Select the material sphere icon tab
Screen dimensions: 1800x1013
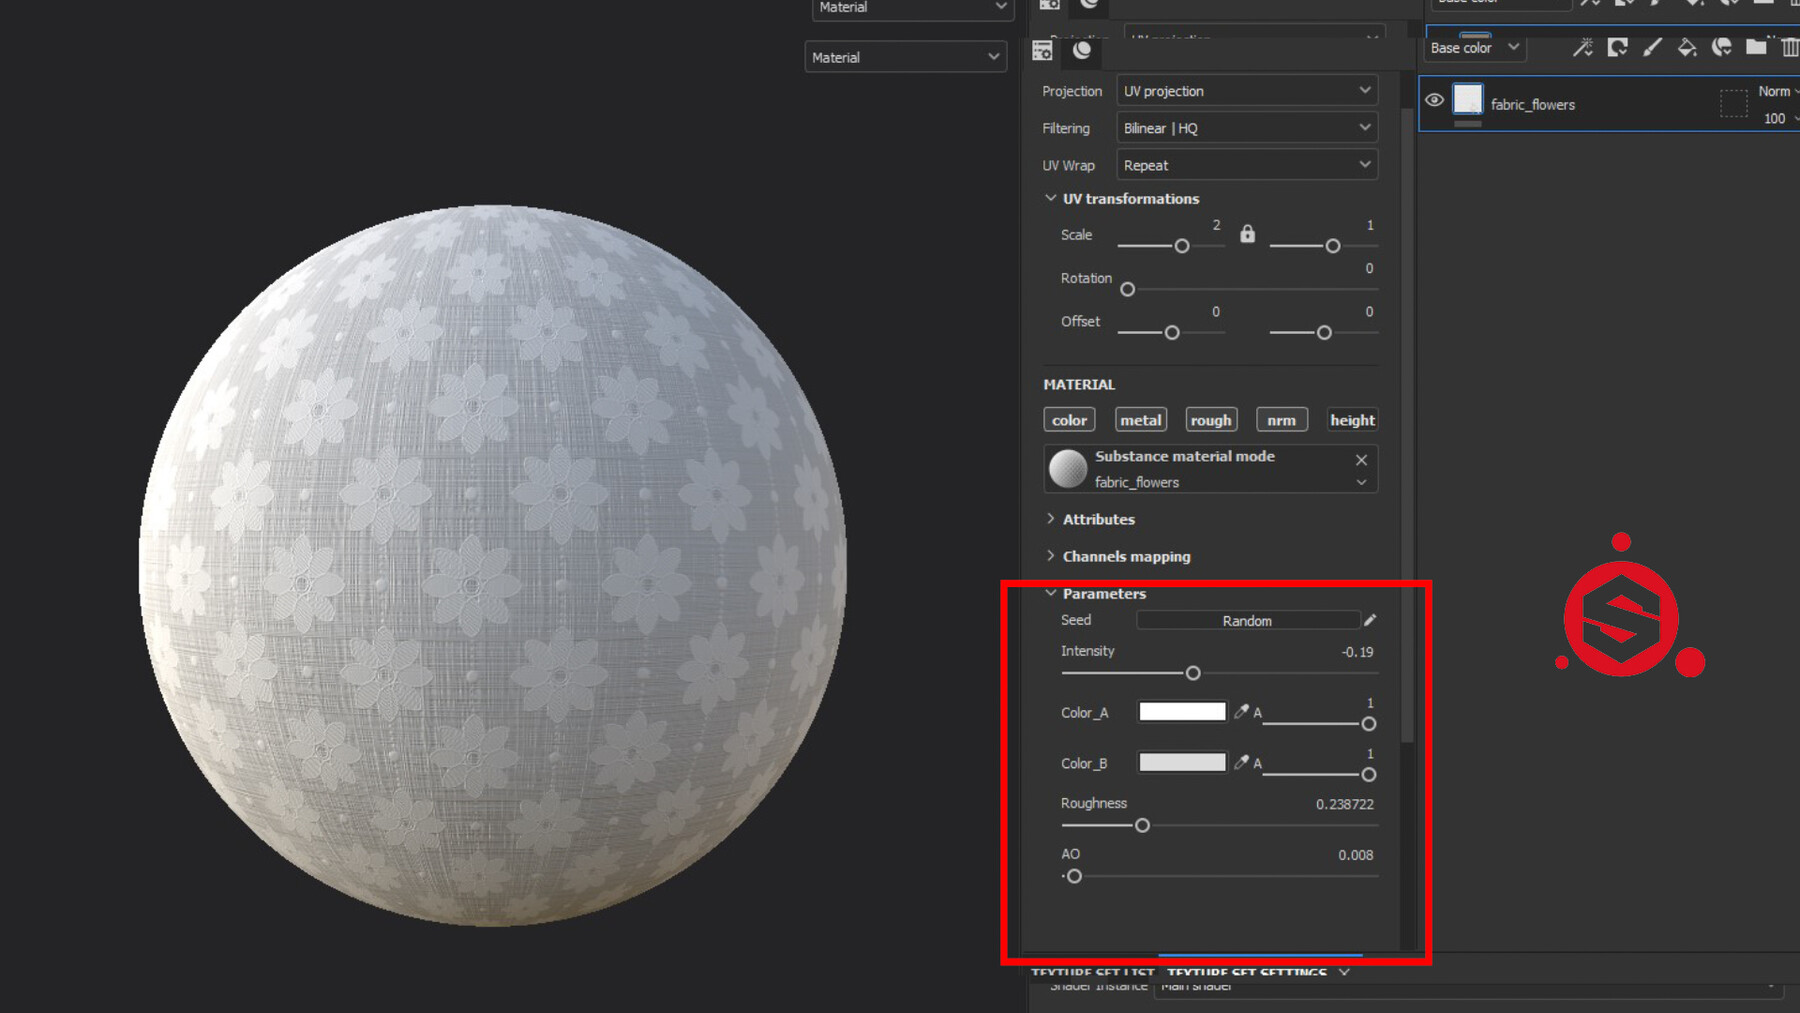[x=1082, y=50]
